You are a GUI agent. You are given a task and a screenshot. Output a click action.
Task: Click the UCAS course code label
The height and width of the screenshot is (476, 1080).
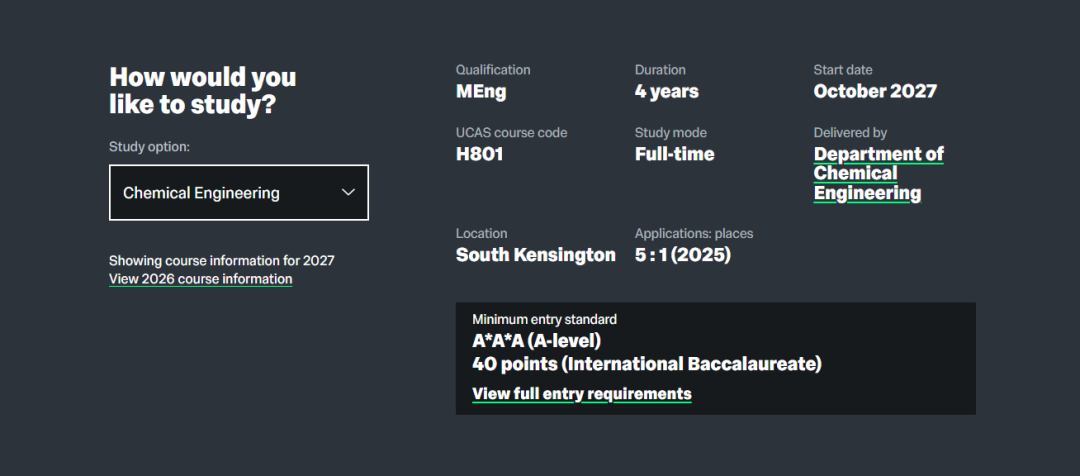tap(511, 132)
